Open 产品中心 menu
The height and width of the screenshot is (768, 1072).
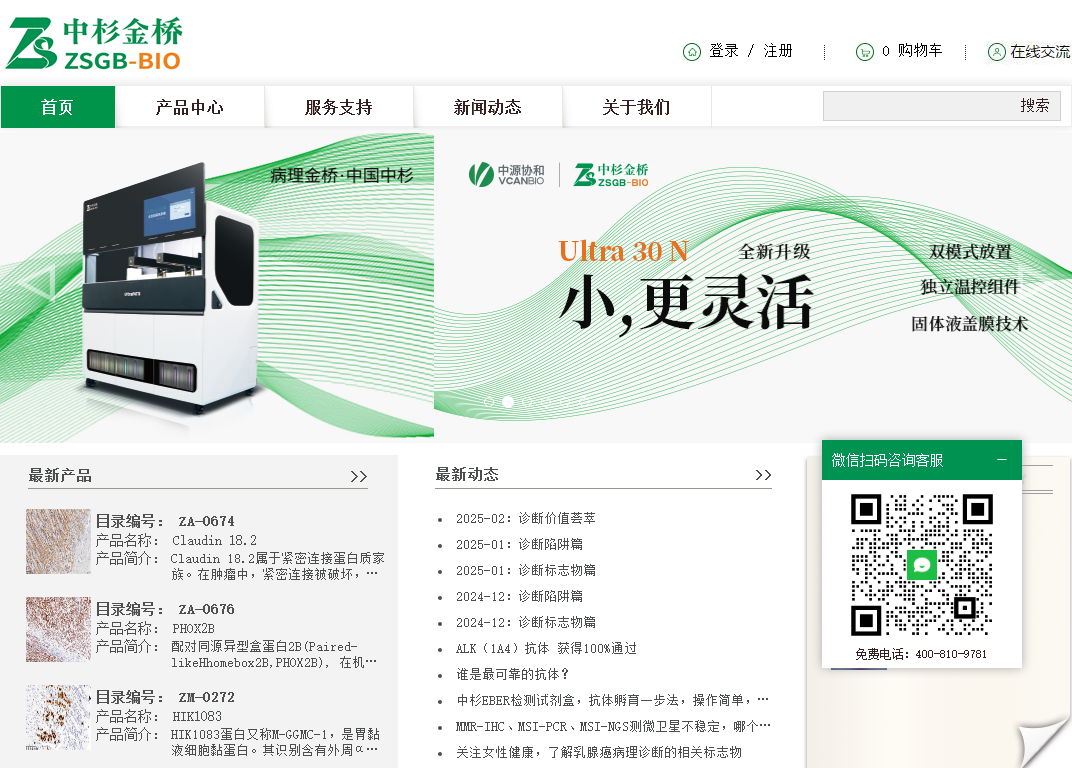point(189,107)
